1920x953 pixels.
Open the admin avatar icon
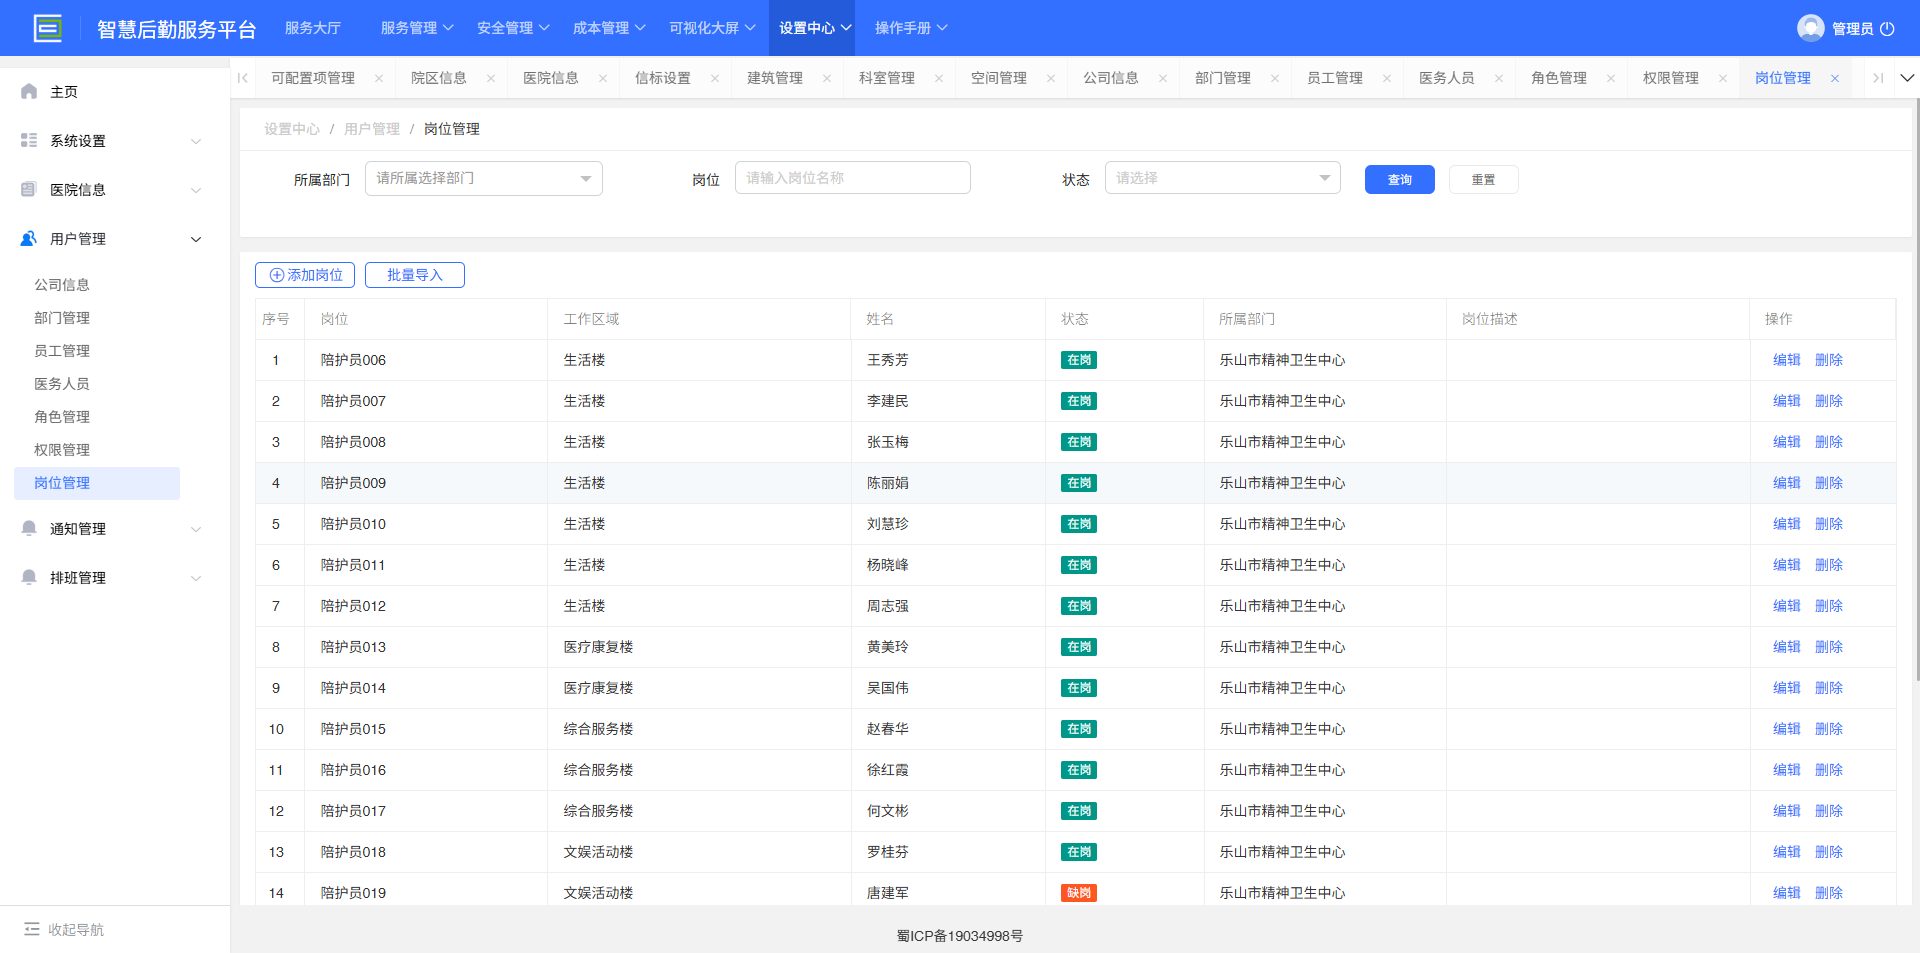1810,28
